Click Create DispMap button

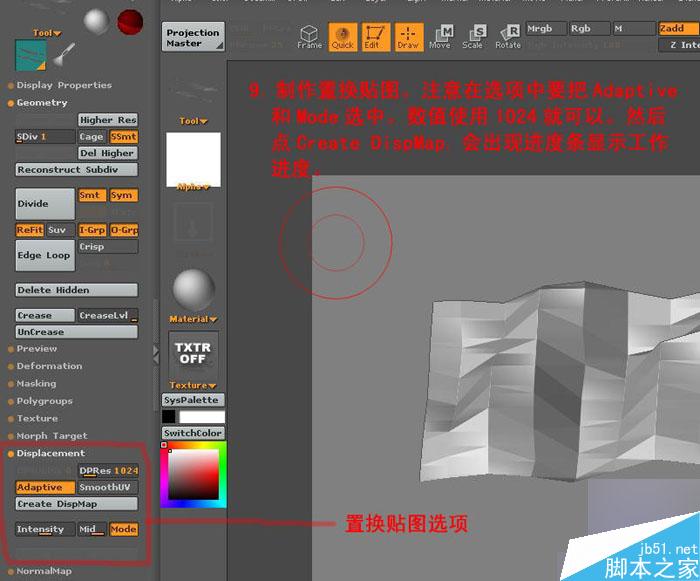(x=77, y=504)
